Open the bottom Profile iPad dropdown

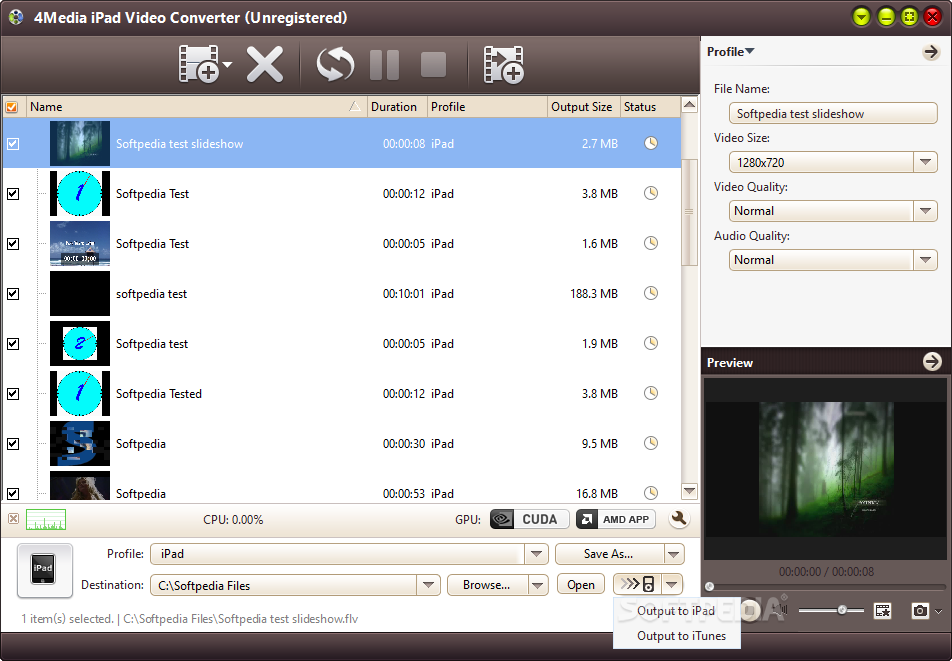(x=536, y=554)
